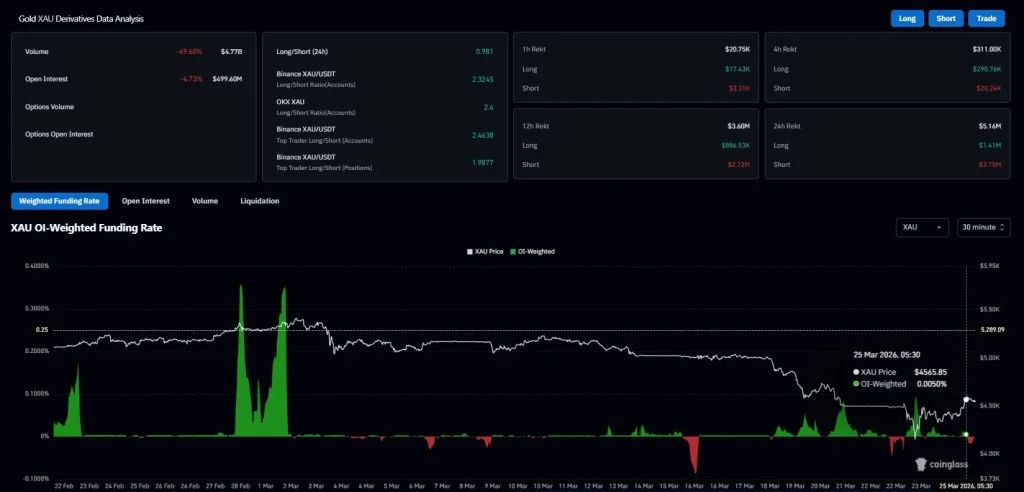Image resolution: width=1024 pixels, height=492 pixels.
Task: Click the 12h Rekt total $3.60M
Action: click(x=739, y=126)
